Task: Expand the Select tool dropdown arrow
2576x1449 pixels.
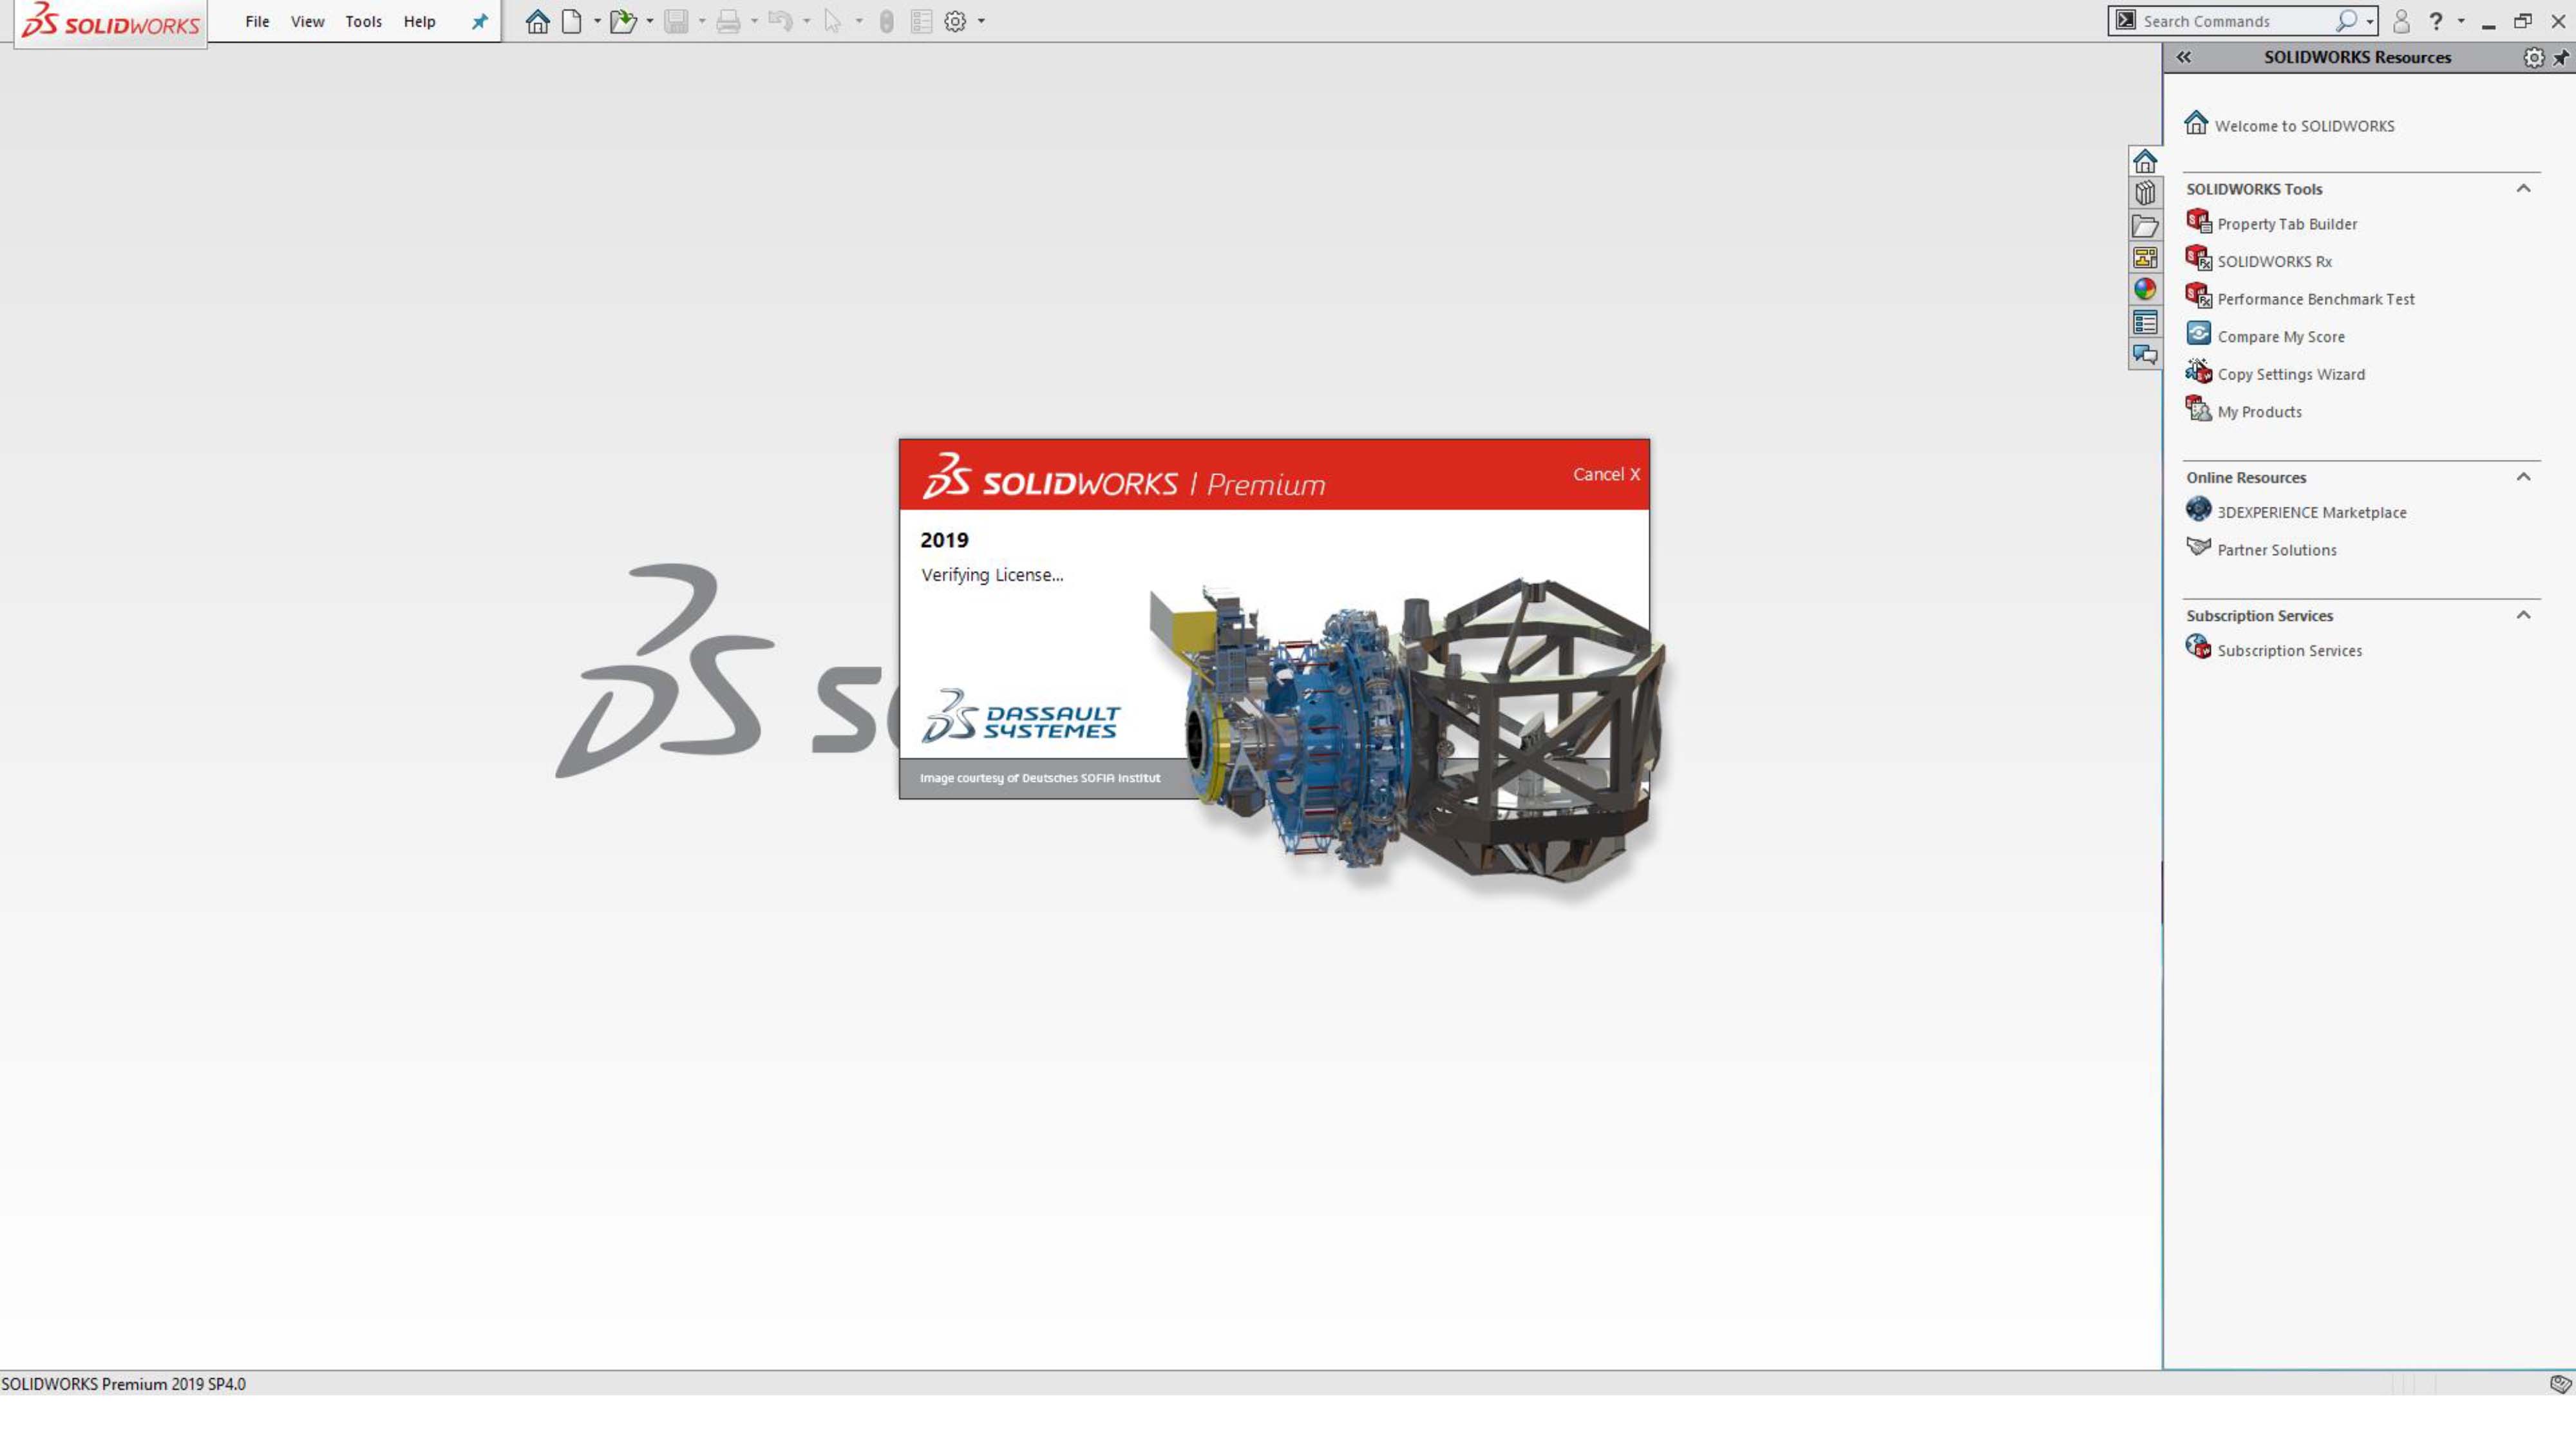Action: 859,21
